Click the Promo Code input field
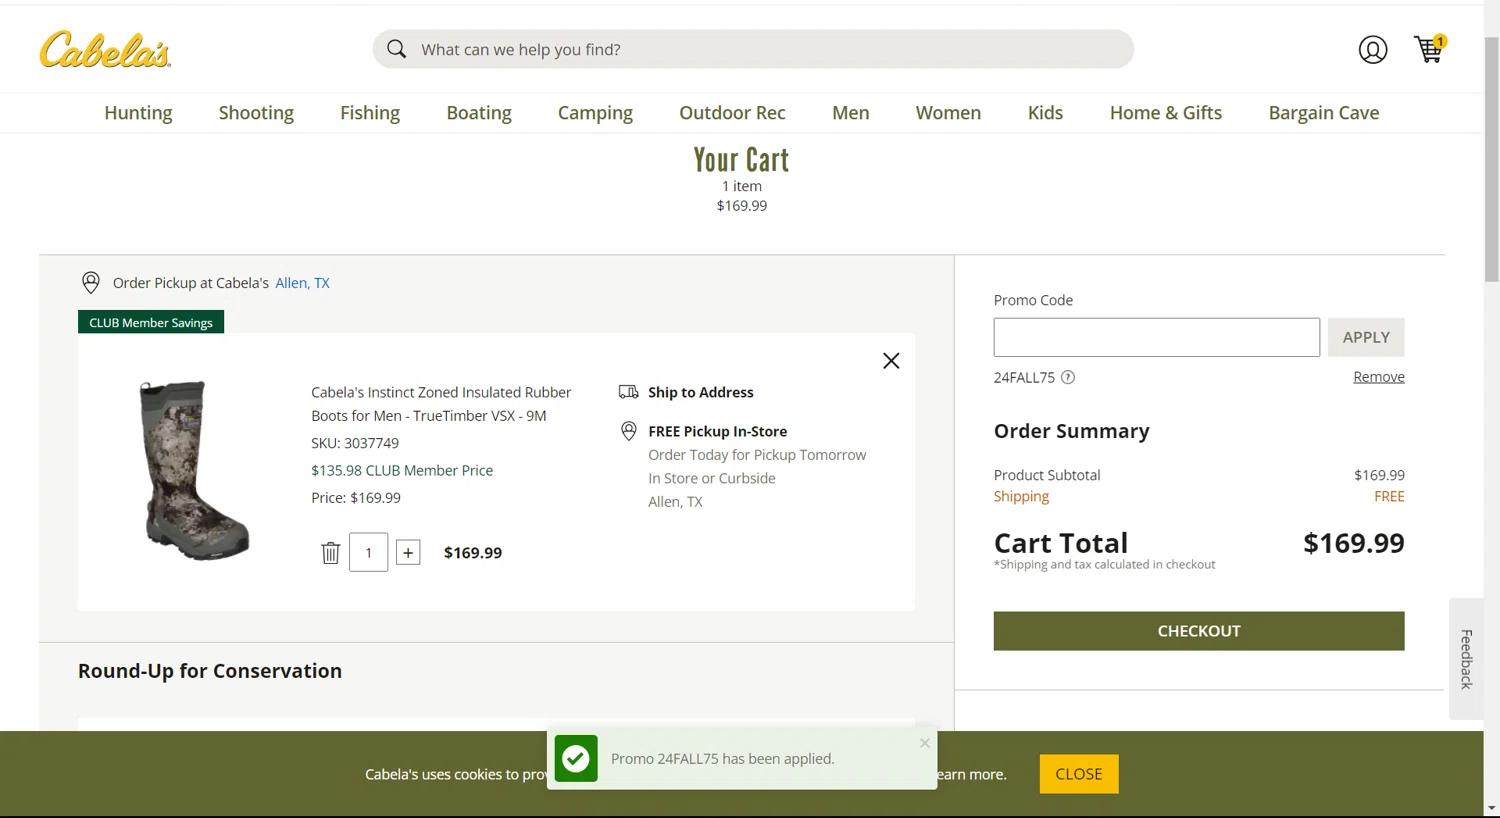The height and width of the screenshot is (818, 1500). [1156, 337]
